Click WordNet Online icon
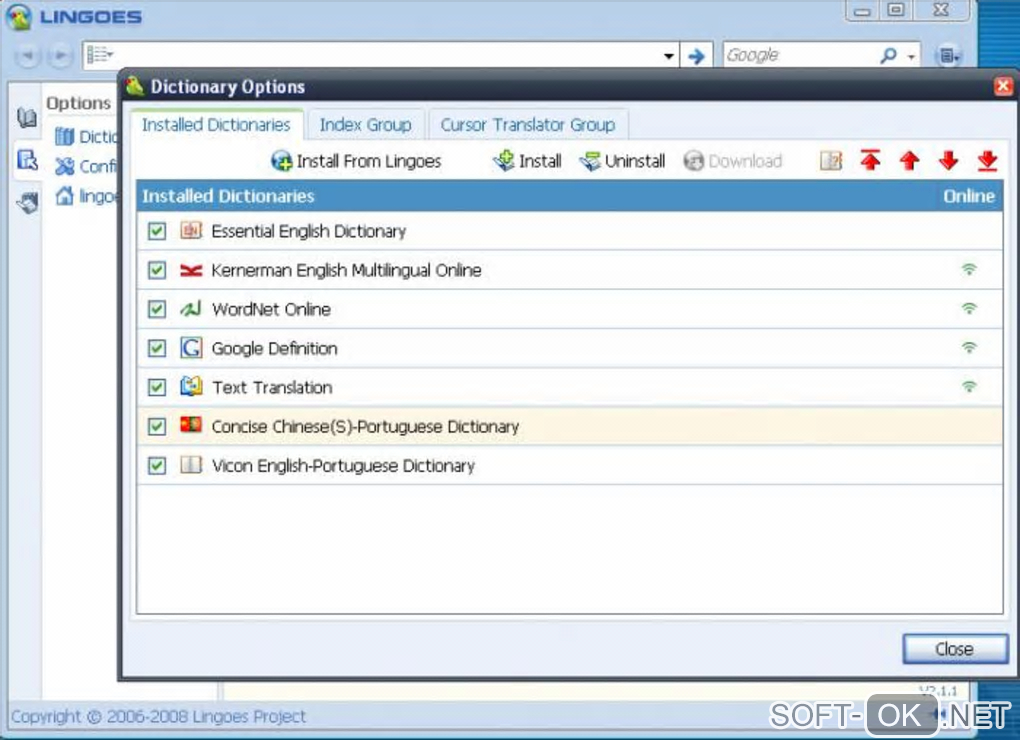The height and width of the screenshot is (740, 1020). [x=191, y=308]
